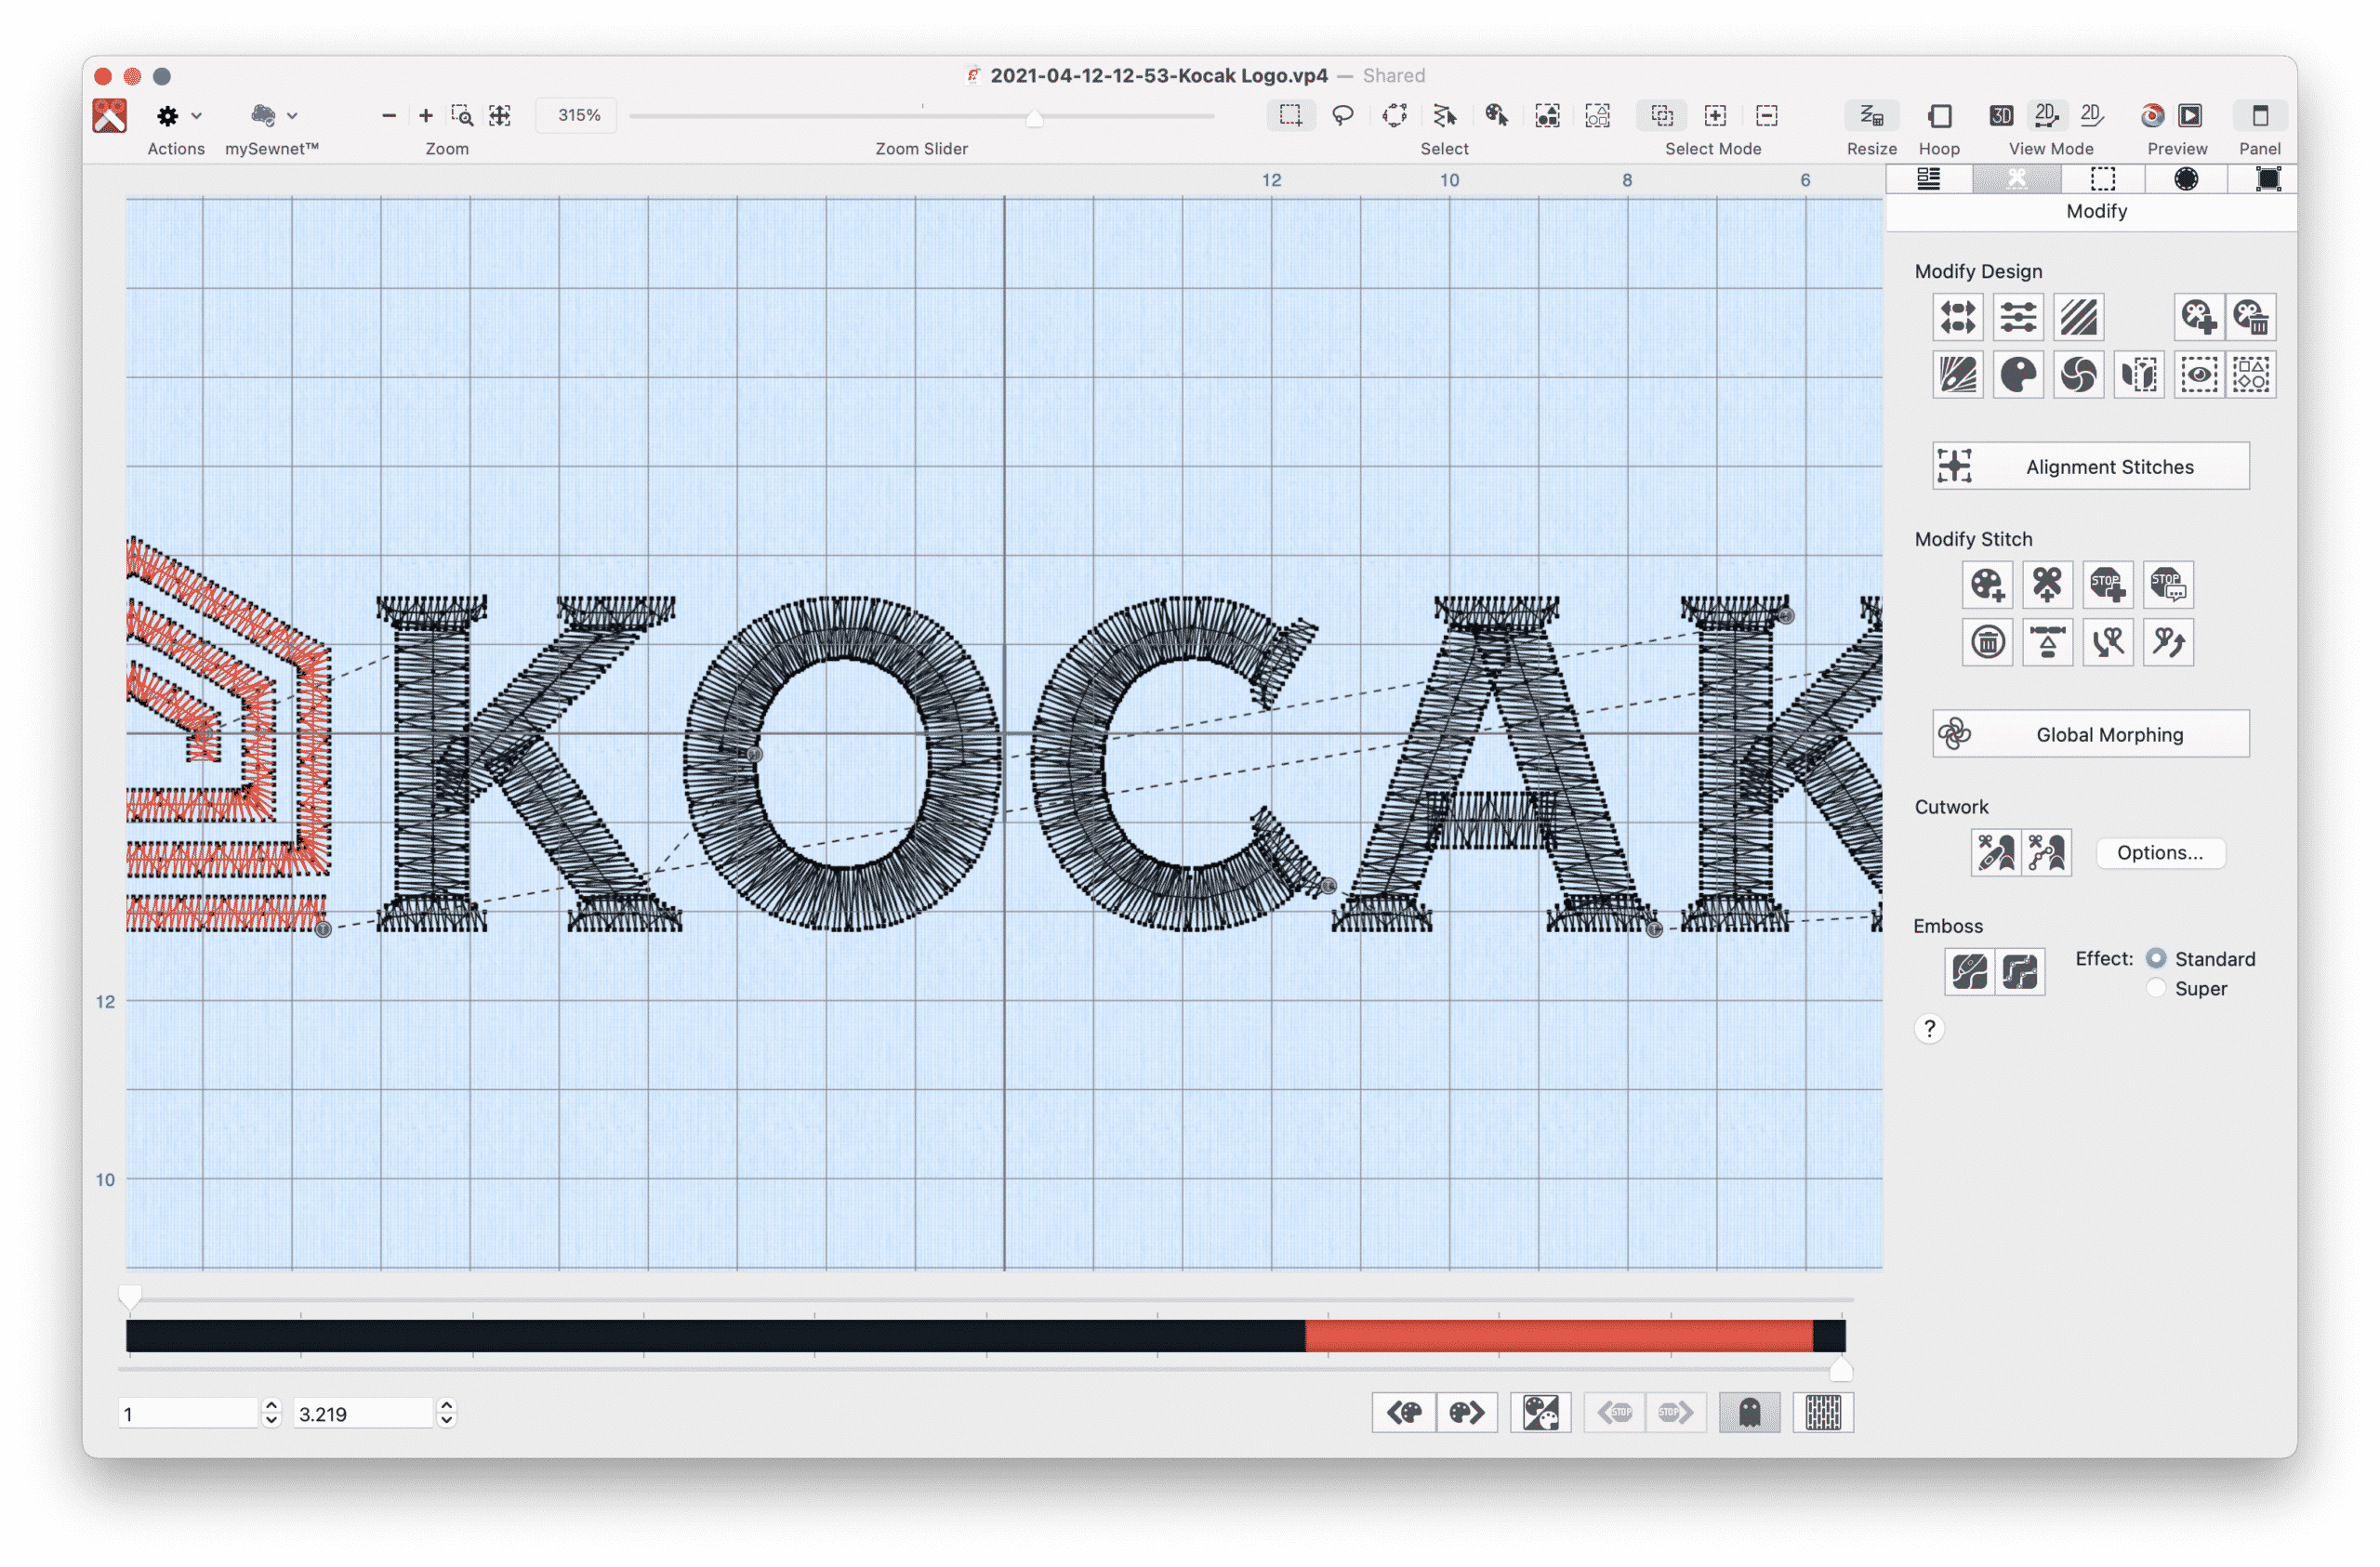Open Cutwork Options

pyautogui.click(x=2159, y=853)
